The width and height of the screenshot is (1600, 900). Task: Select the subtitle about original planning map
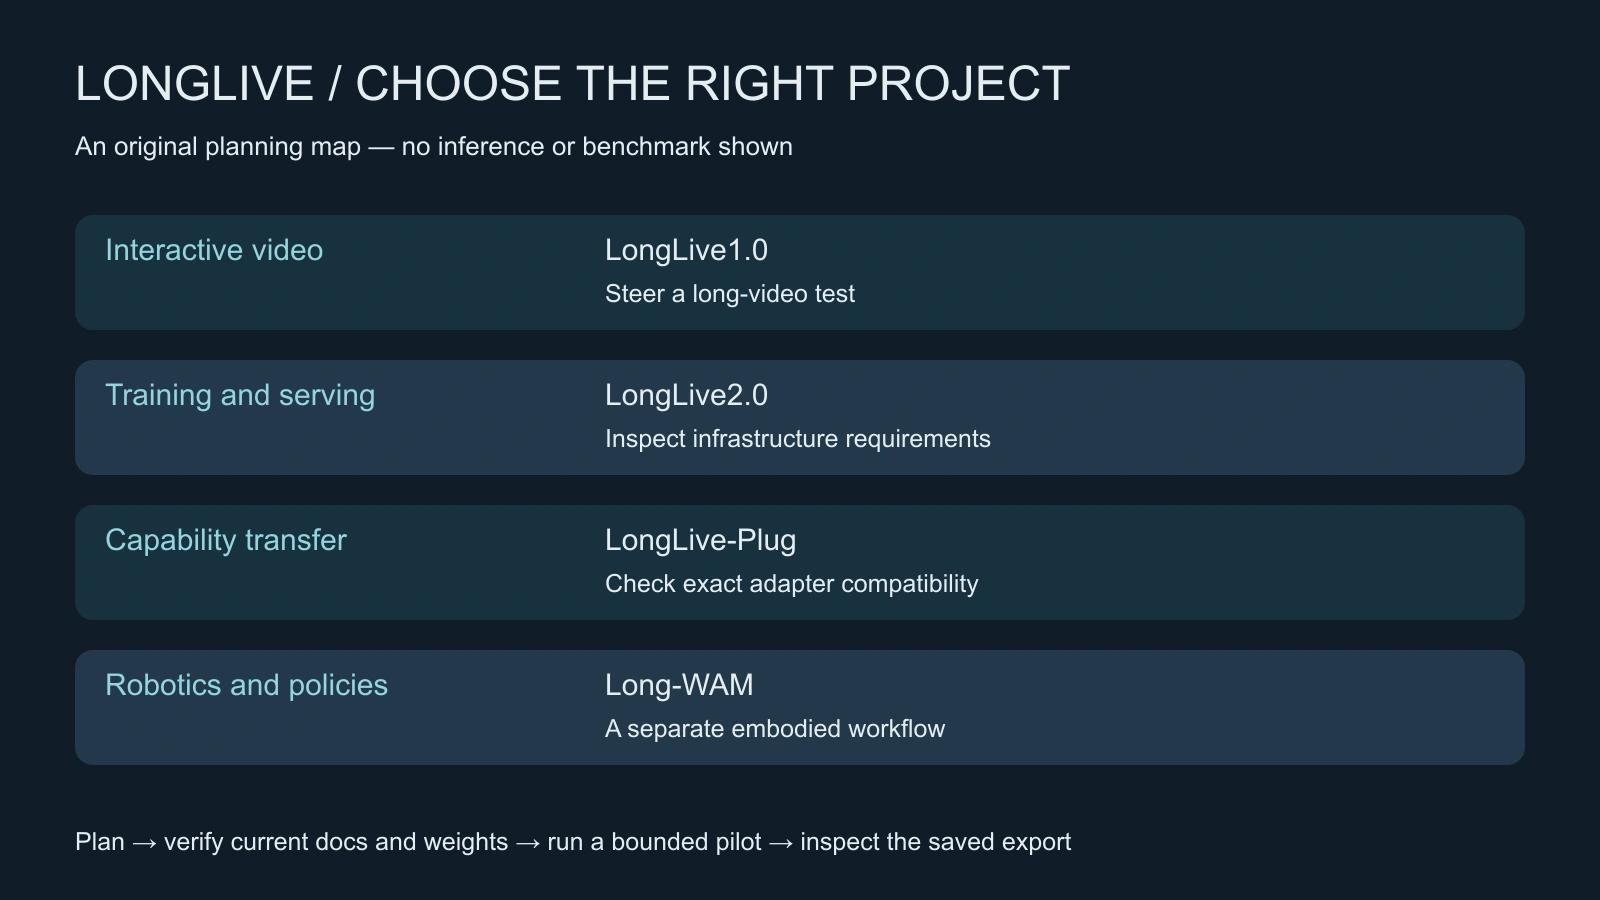point(434,147)
